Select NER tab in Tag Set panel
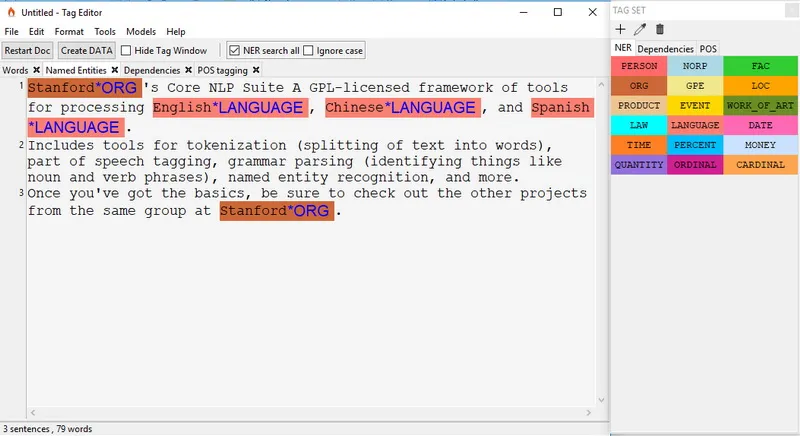 click(x=623, y=48)
